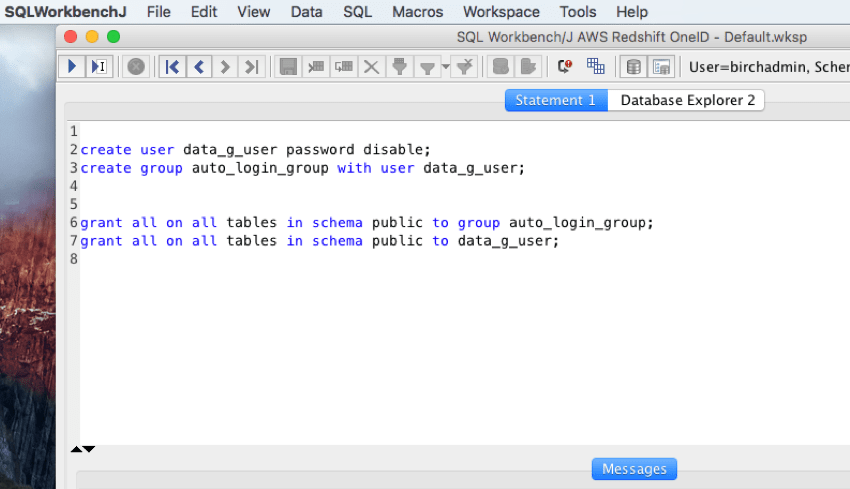Viewport: 850px width, 489px height.
Task: Expand editor with the down divider arrow
Action: pyautogui.click(x=89, y=449)
